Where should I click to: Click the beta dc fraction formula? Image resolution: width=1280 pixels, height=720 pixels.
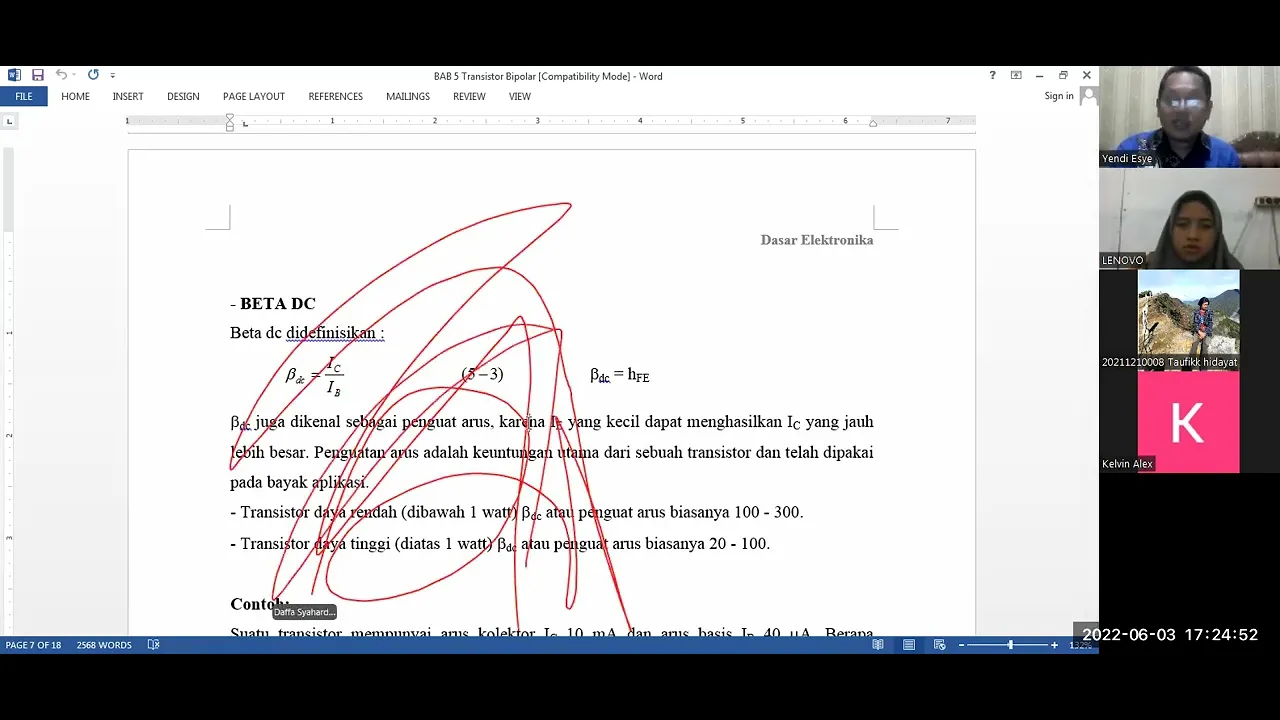tap(315, 376)
